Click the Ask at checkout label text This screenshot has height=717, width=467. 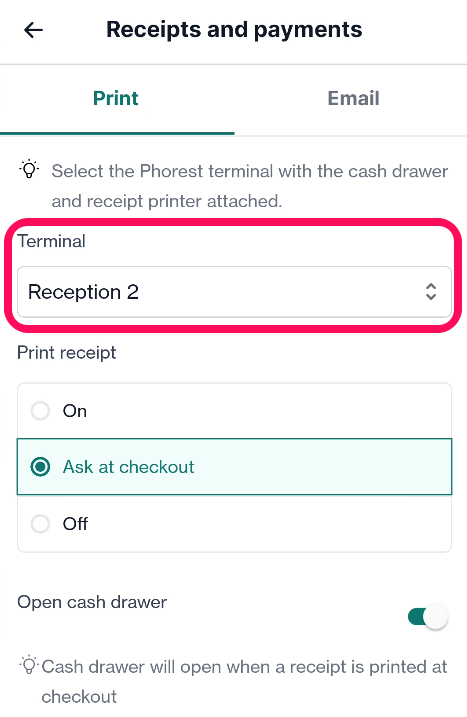129,467
